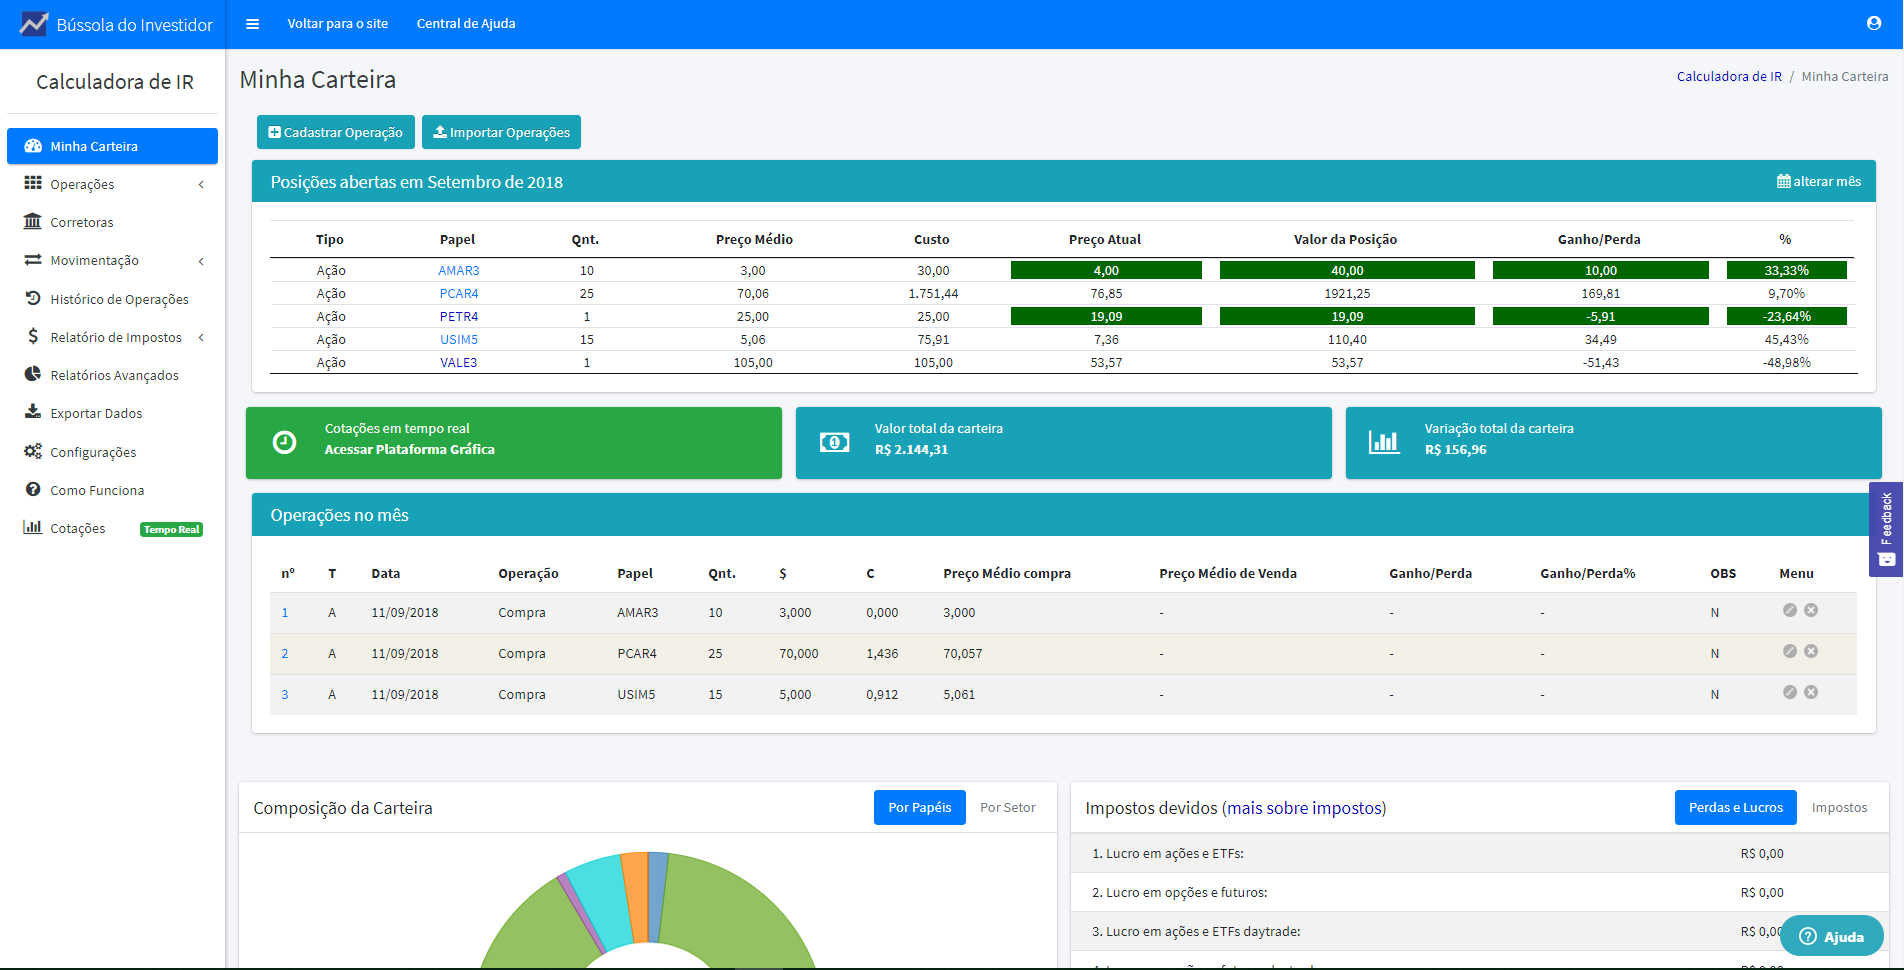The image size is (1904, 970).
Task: Click the Relatório de Impostos dollar icon
Action: click(33, 336)
